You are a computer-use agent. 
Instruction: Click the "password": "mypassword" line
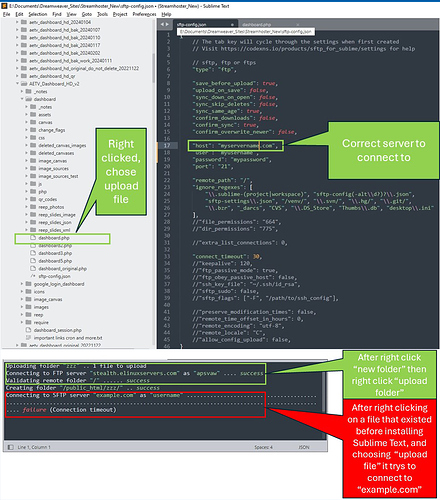232,159
